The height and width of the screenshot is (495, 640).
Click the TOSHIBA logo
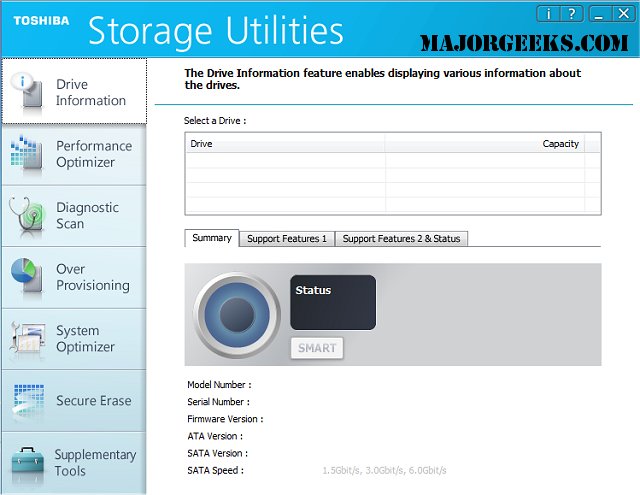[x=41, y=20]
